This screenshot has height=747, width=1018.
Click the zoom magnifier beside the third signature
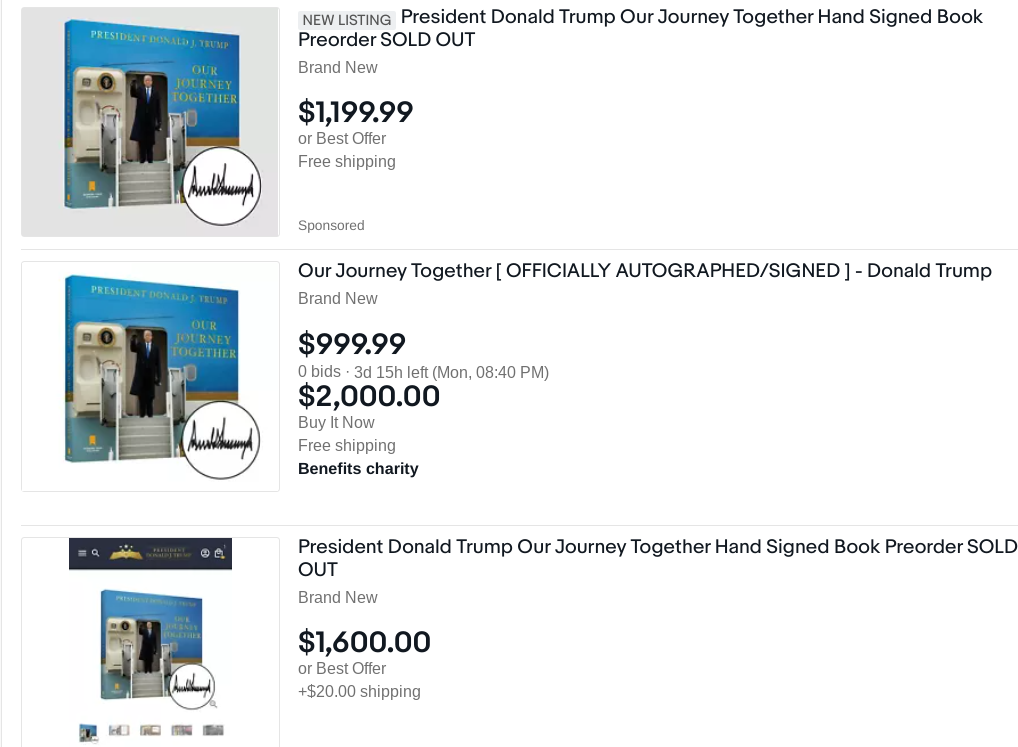213,704
